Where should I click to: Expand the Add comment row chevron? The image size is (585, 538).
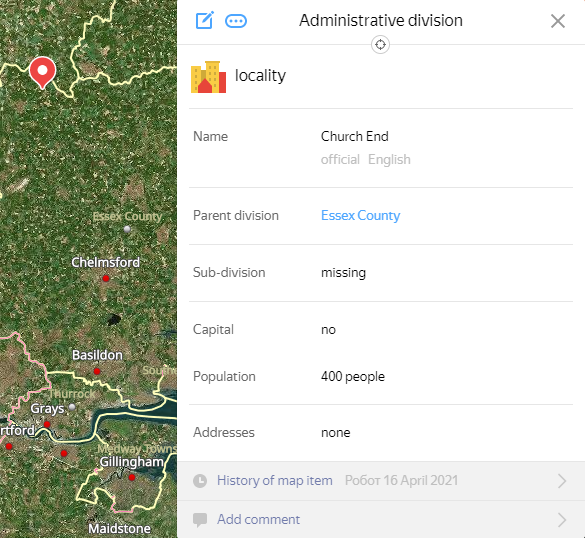[x=562, y=520]
